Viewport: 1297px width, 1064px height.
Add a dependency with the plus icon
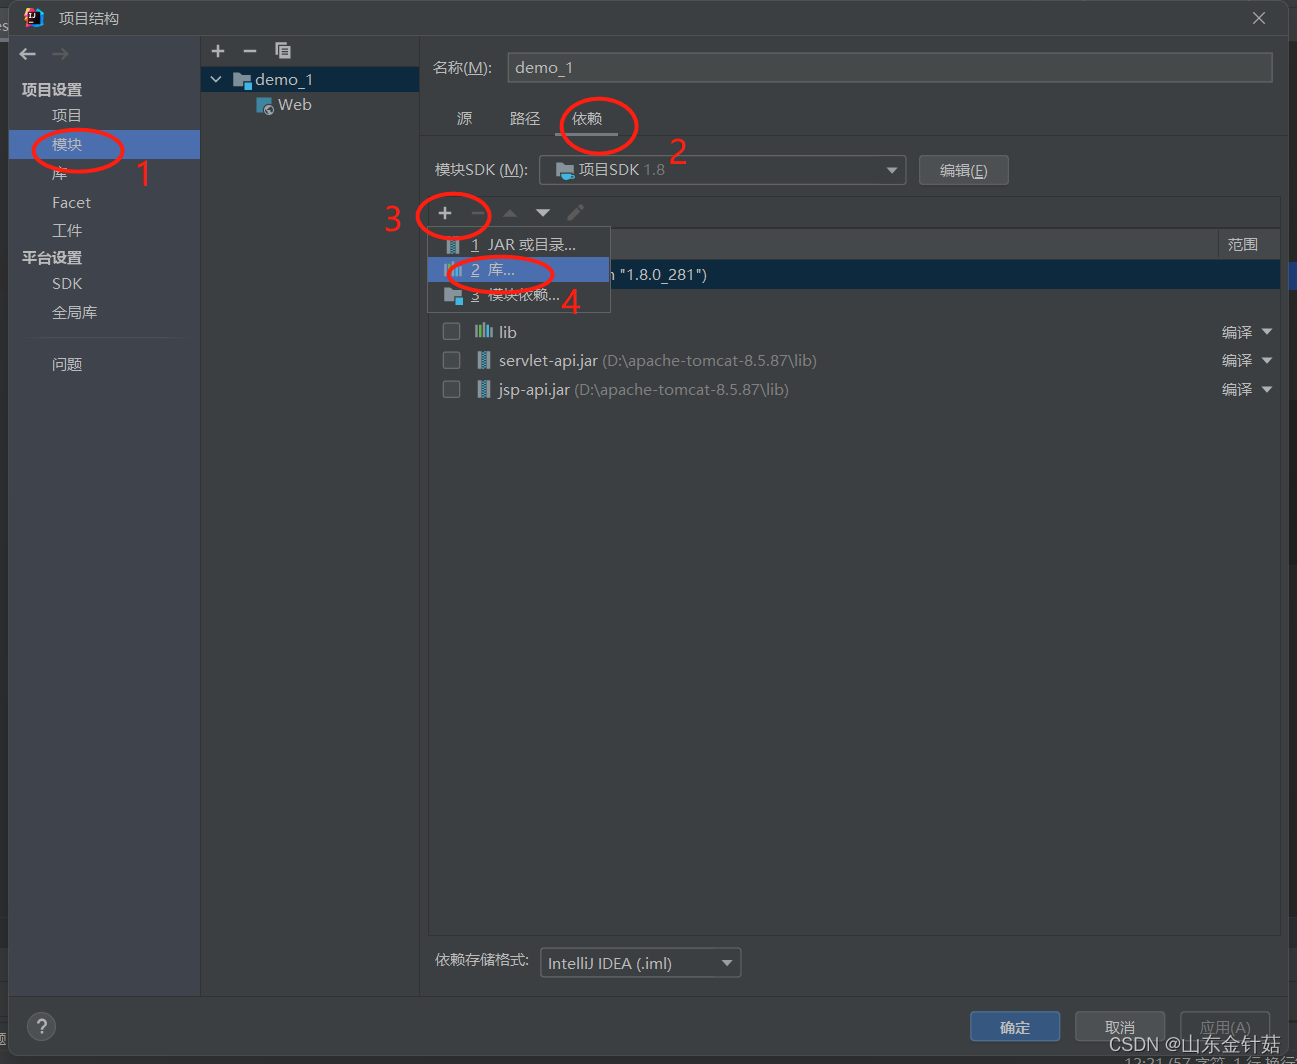click(445, 213)
